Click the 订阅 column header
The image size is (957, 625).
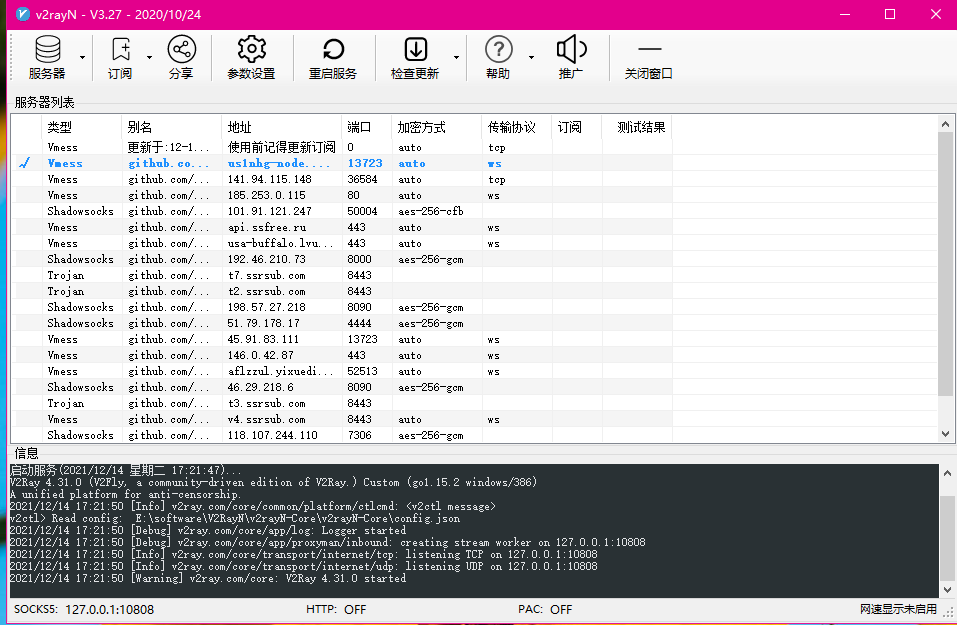pos(576,127)
